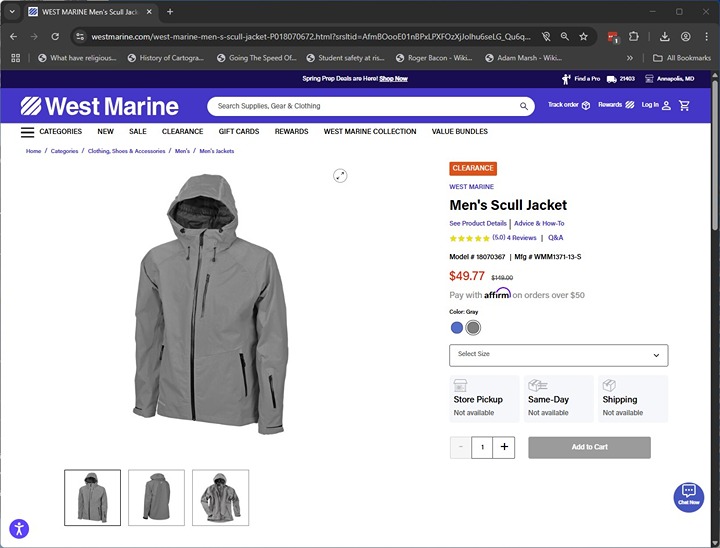The height and width of the screenshot is (548, 720).
Task: Open the tab search dropdown arrow
Action: [x=12, y=12]
